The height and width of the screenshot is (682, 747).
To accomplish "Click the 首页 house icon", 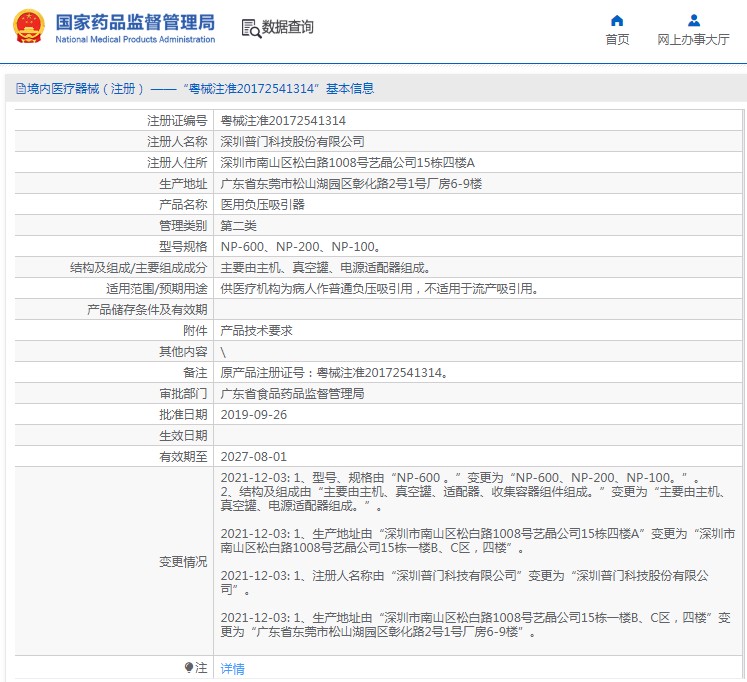I will (x=617, y=20).
